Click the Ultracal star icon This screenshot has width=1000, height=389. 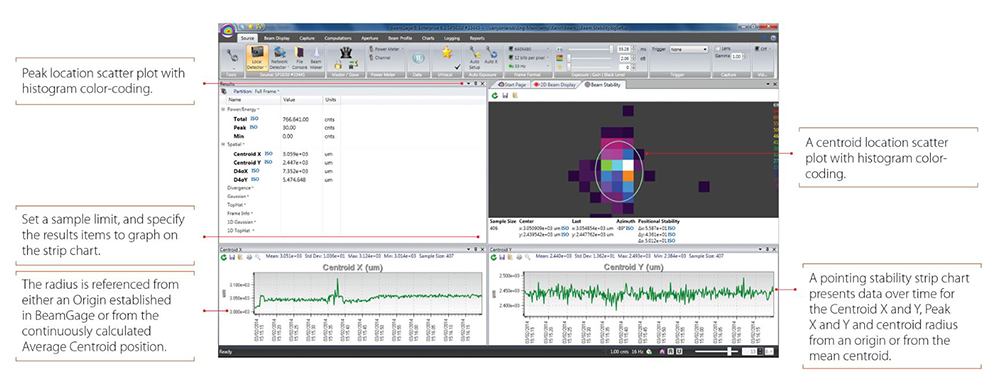pyautogui.click(x=447, y=52)
